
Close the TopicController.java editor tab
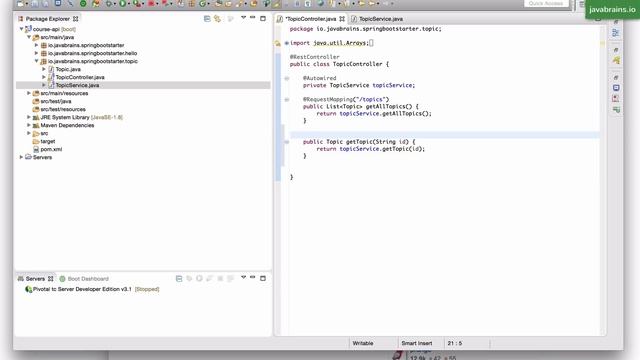click(342, 19)
